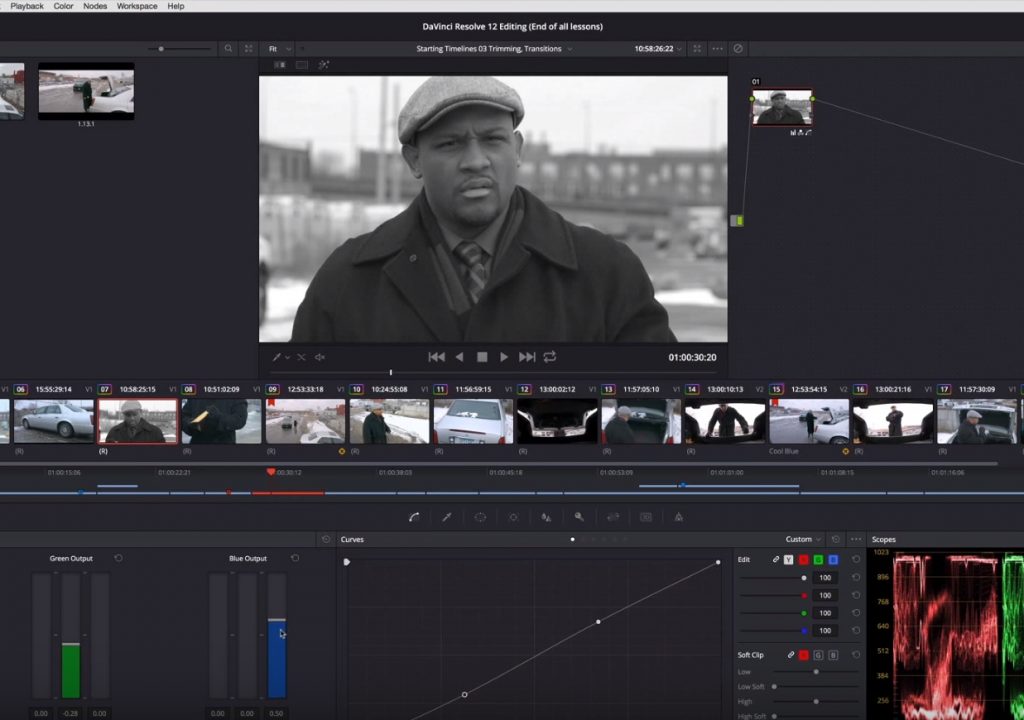The image size is (1024, 720).
Task: Enable the Y luminance curve channel
Action: click(x=789, y=559)
